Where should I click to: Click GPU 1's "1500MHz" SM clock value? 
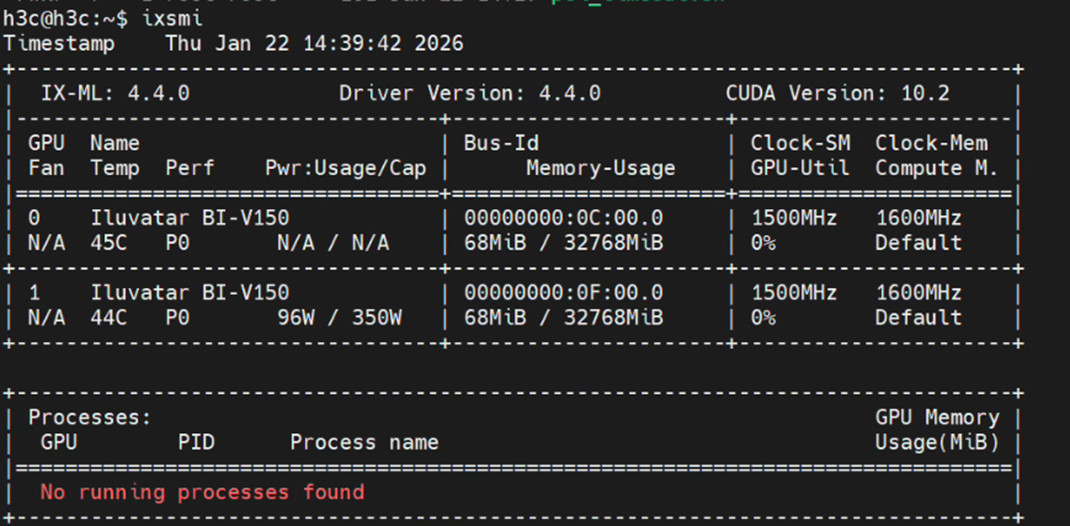tap(794, 293)
